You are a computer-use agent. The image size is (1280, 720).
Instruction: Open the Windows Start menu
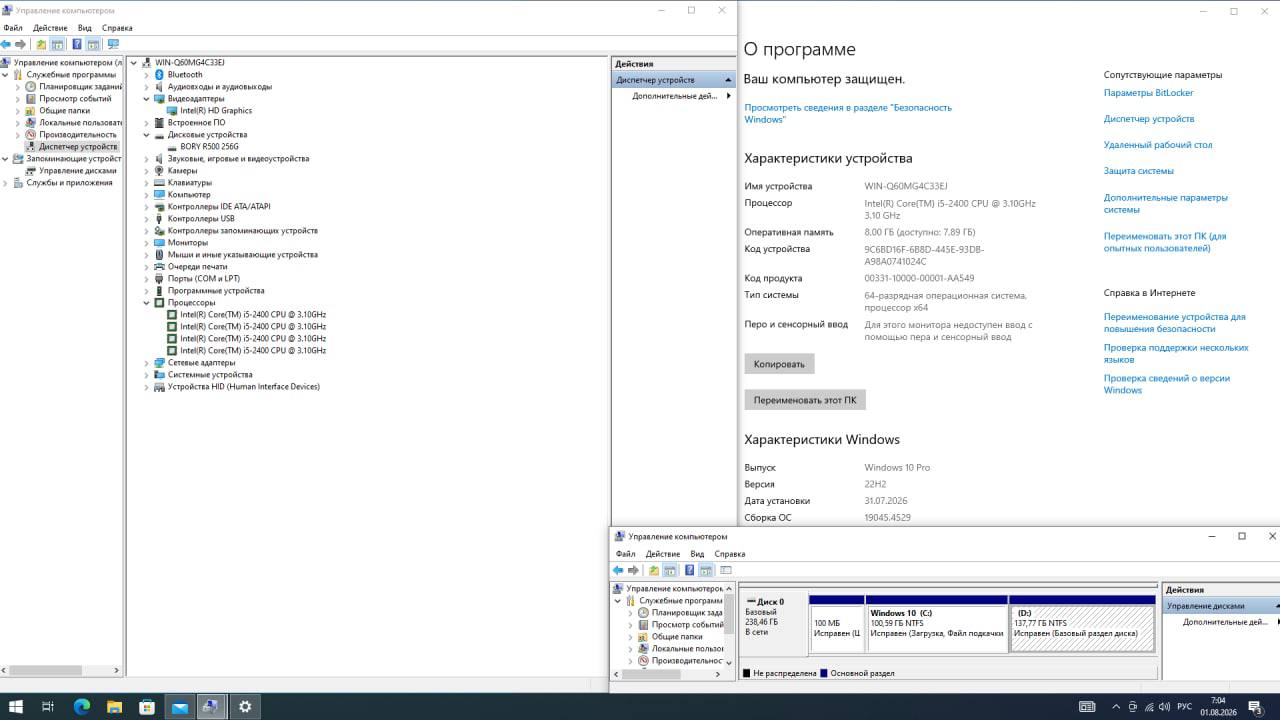pos(16,707)
